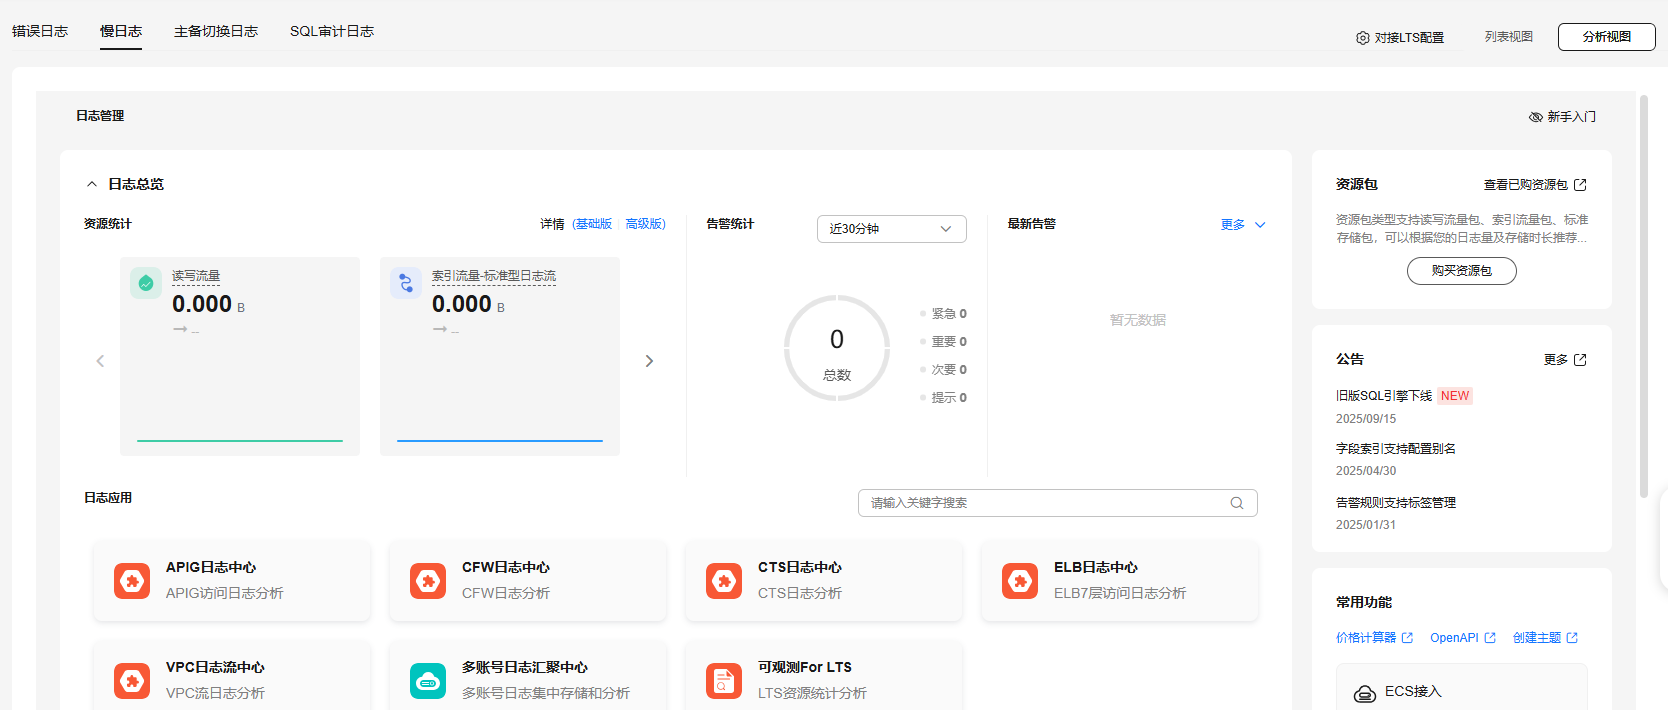Toggle the 新手入门 eye icon
Image resolution: width=1668 pixels, height=710 pixels.
click(x=1536, y=117)
